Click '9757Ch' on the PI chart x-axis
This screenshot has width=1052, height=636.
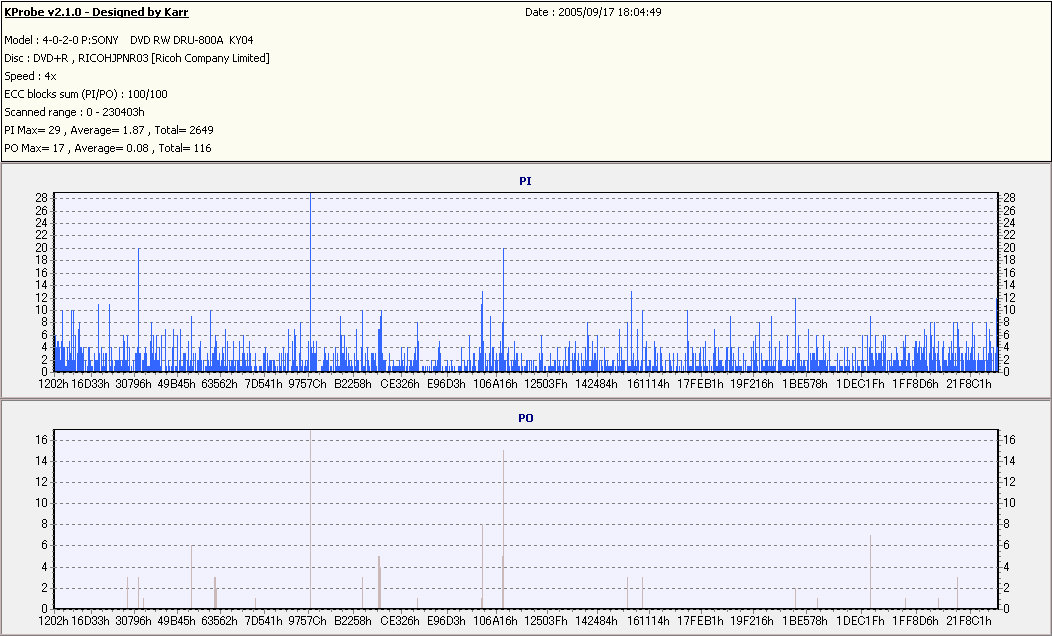307,384
